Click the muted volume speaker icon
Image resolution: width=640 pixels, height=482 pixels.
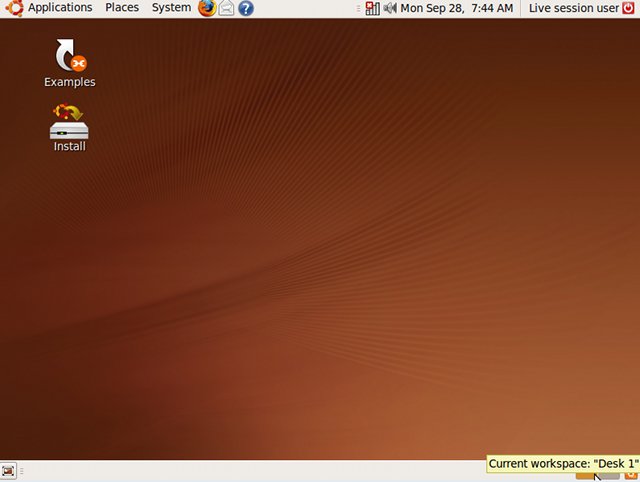point(390,8)
